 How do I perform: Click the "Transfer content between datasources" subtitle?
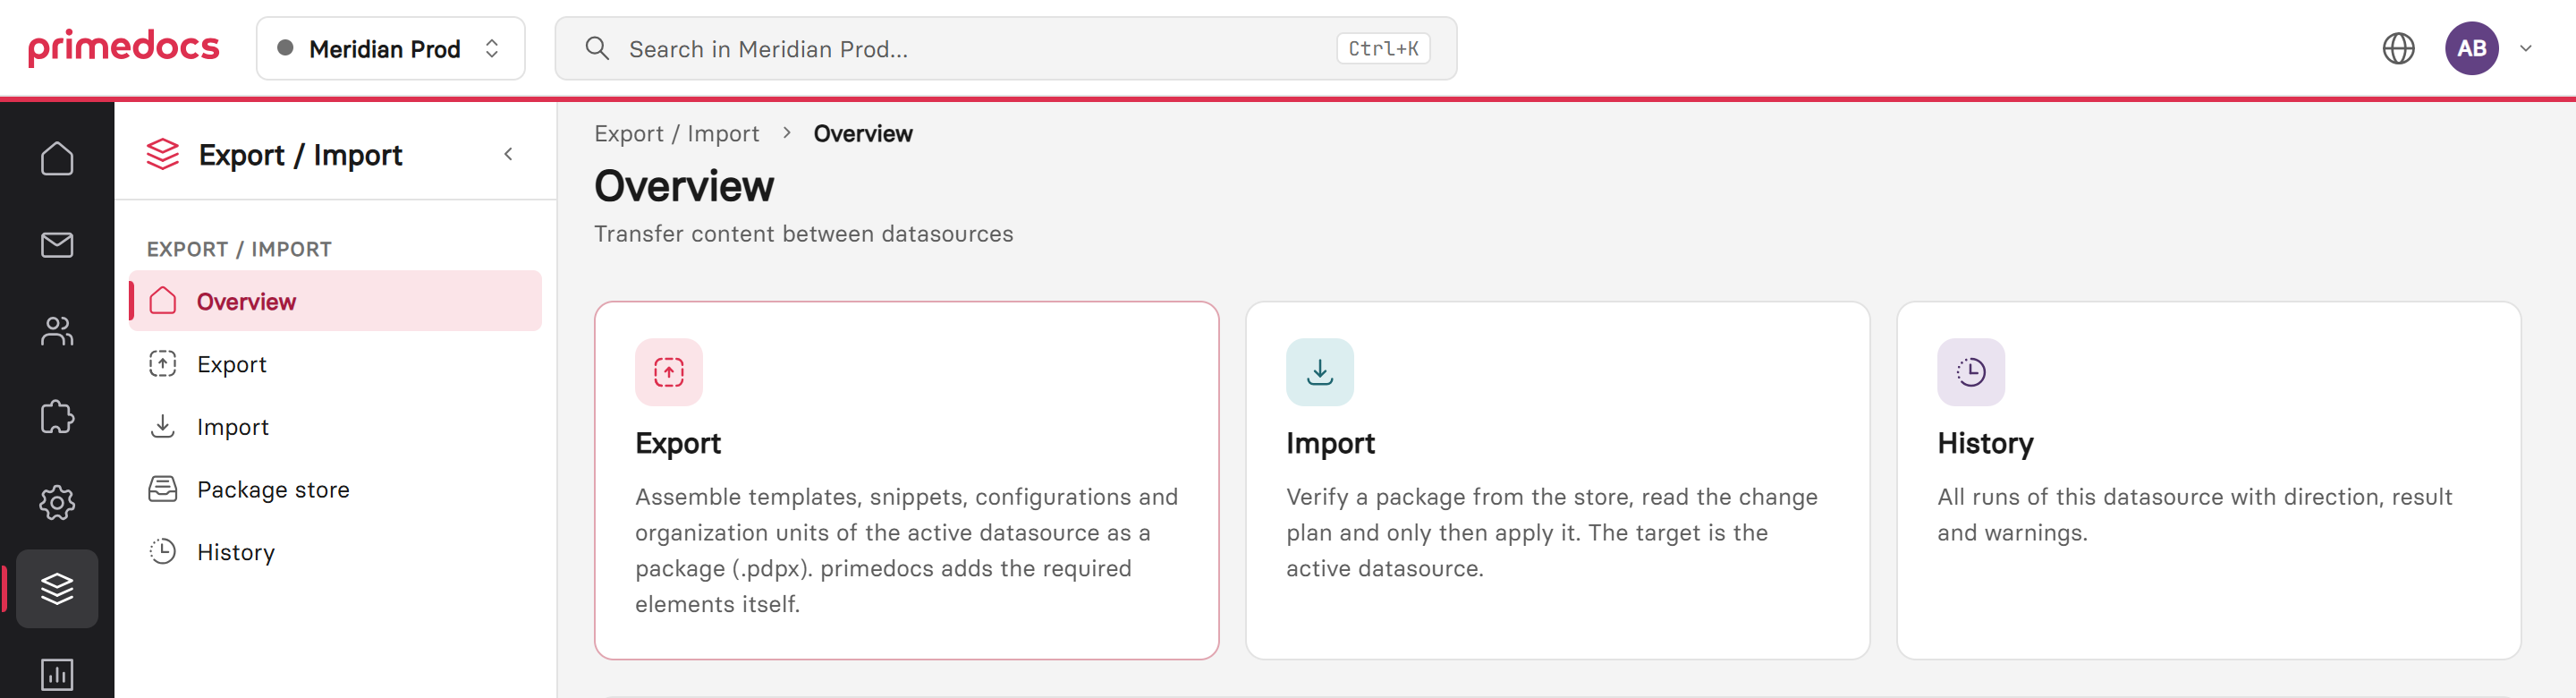(803, 234)
